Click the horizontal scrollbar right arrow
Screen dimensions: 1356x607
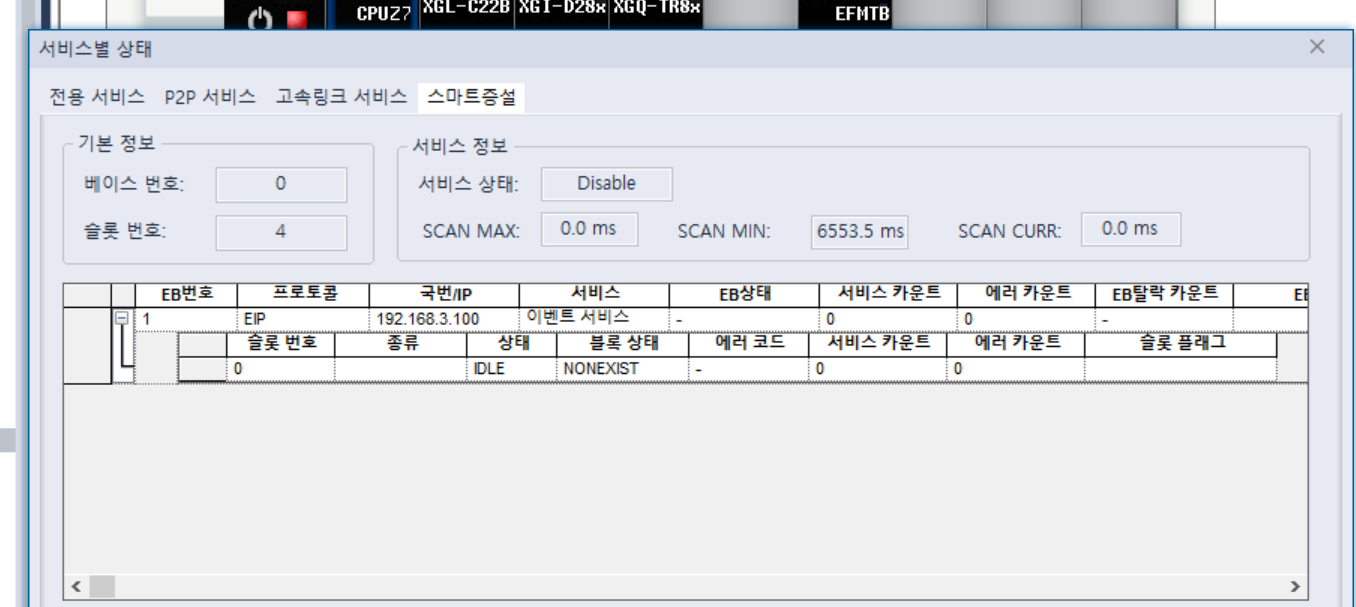coord(1295,586)
